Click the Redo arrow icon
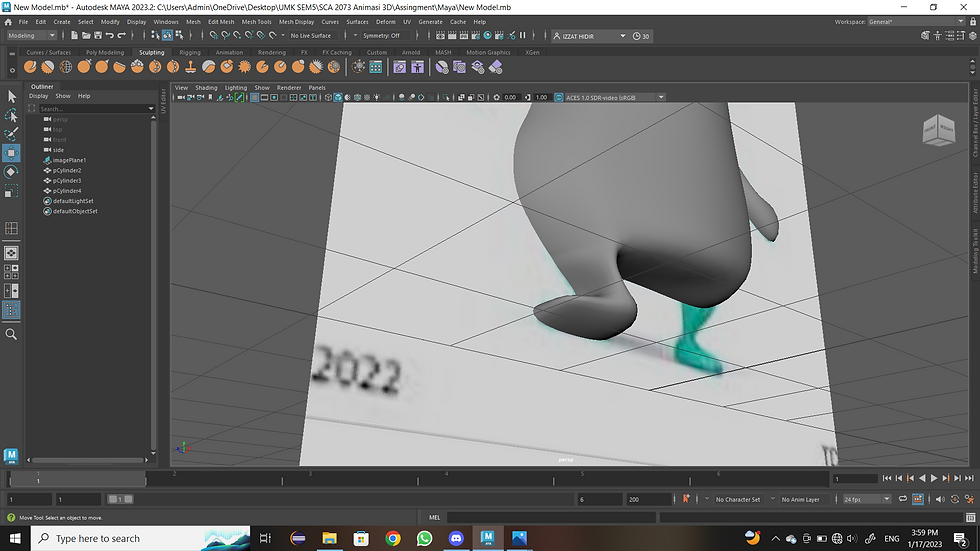Viewport: 980px width, 551px height. (122, 36)
